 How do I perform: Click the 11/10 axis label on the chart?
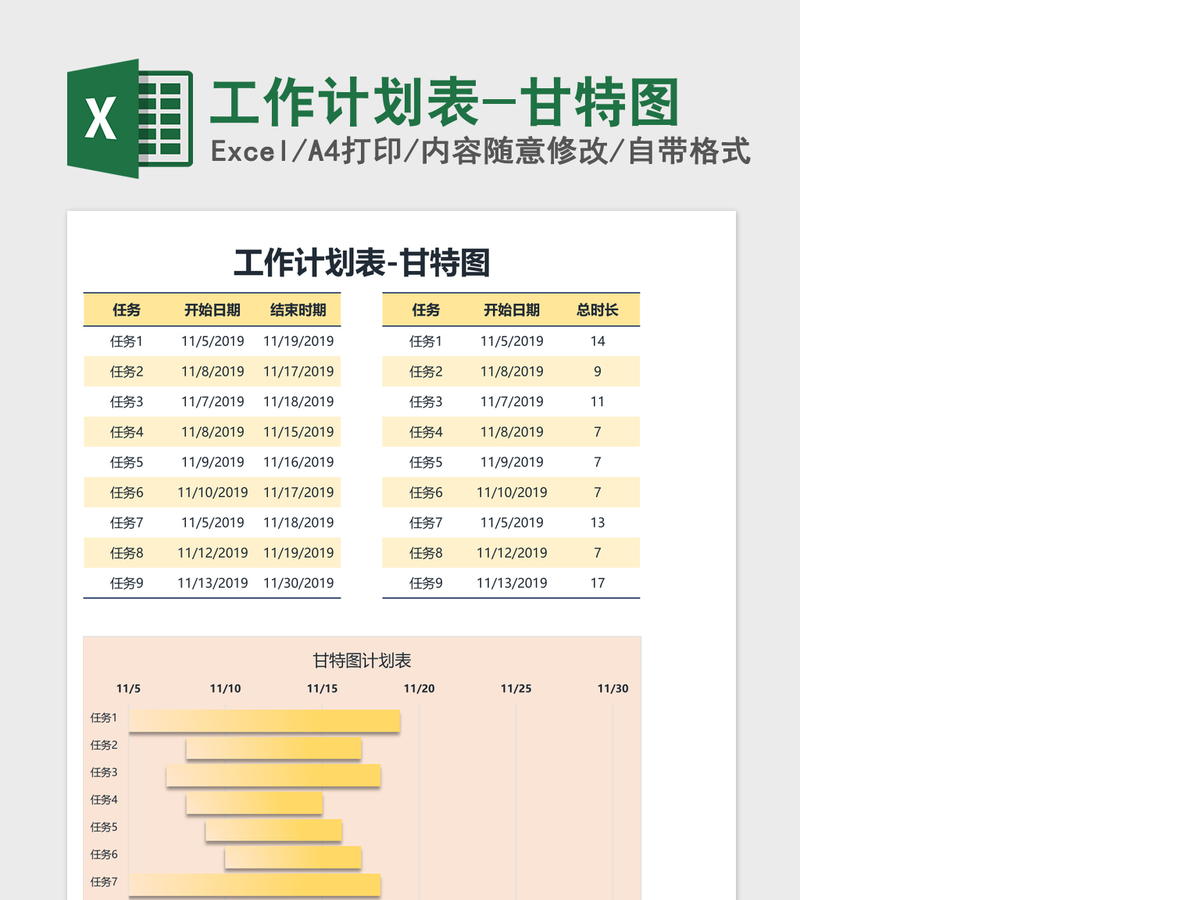pos(225,689)
